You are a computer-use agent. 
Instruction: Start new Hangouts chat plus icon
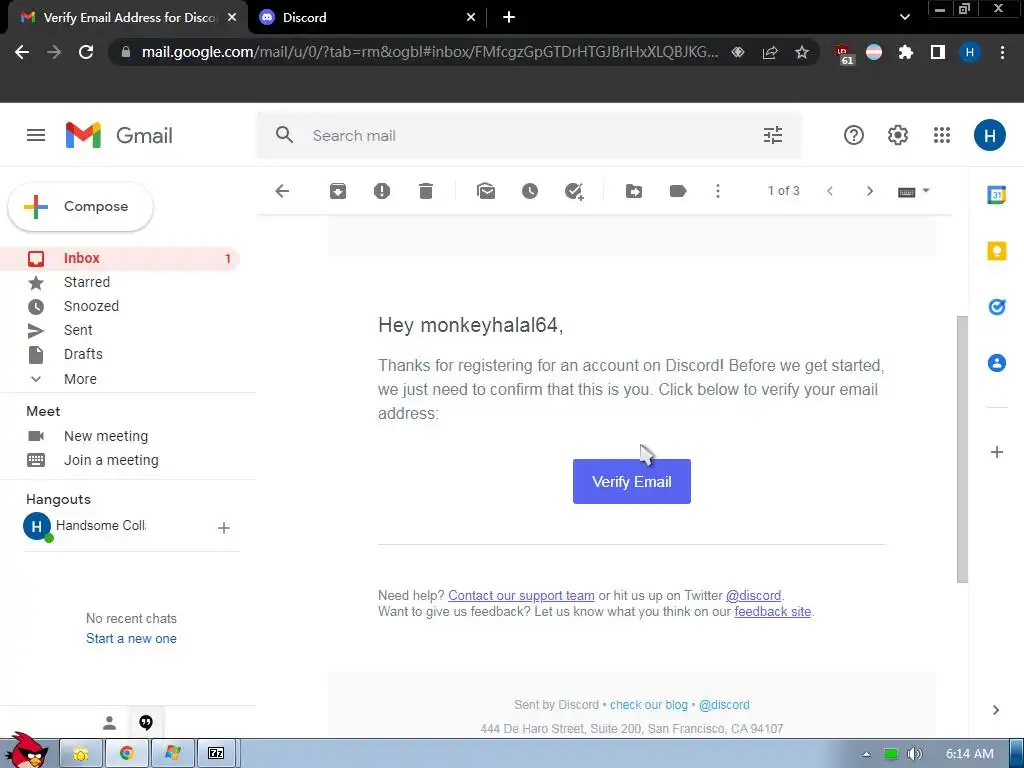pyautogui.click(x=223, y=528)
